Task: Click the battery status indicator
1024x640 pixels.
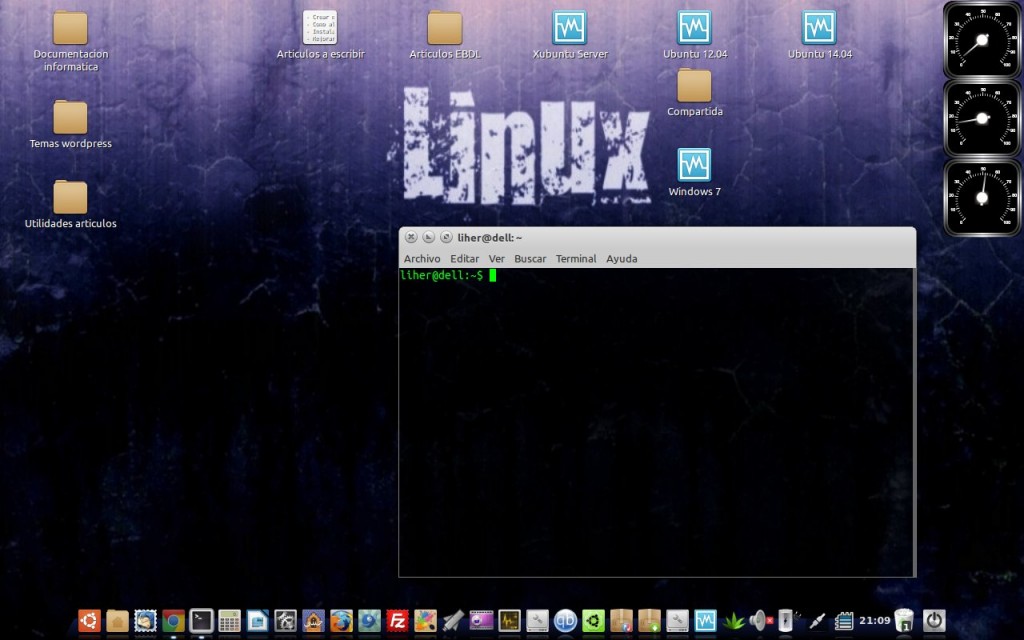Action: tap(787, 621)
